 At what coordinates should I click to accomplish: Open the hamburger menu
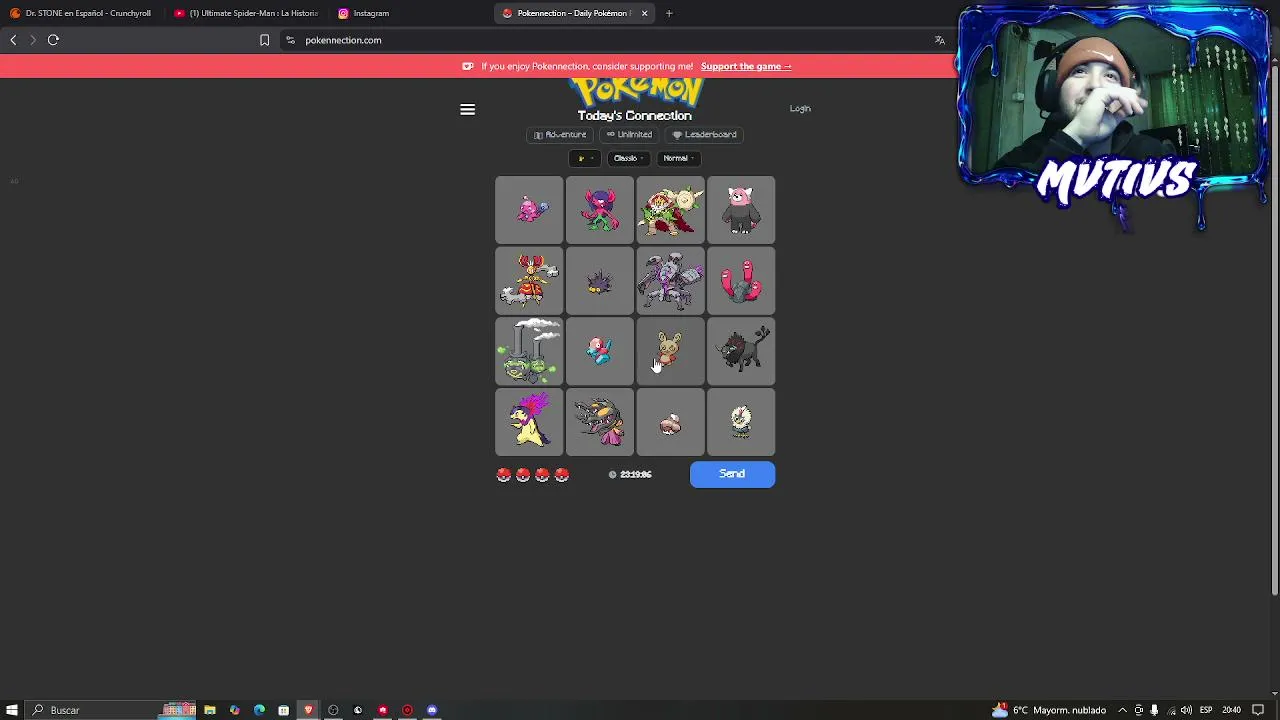(467, 109)
